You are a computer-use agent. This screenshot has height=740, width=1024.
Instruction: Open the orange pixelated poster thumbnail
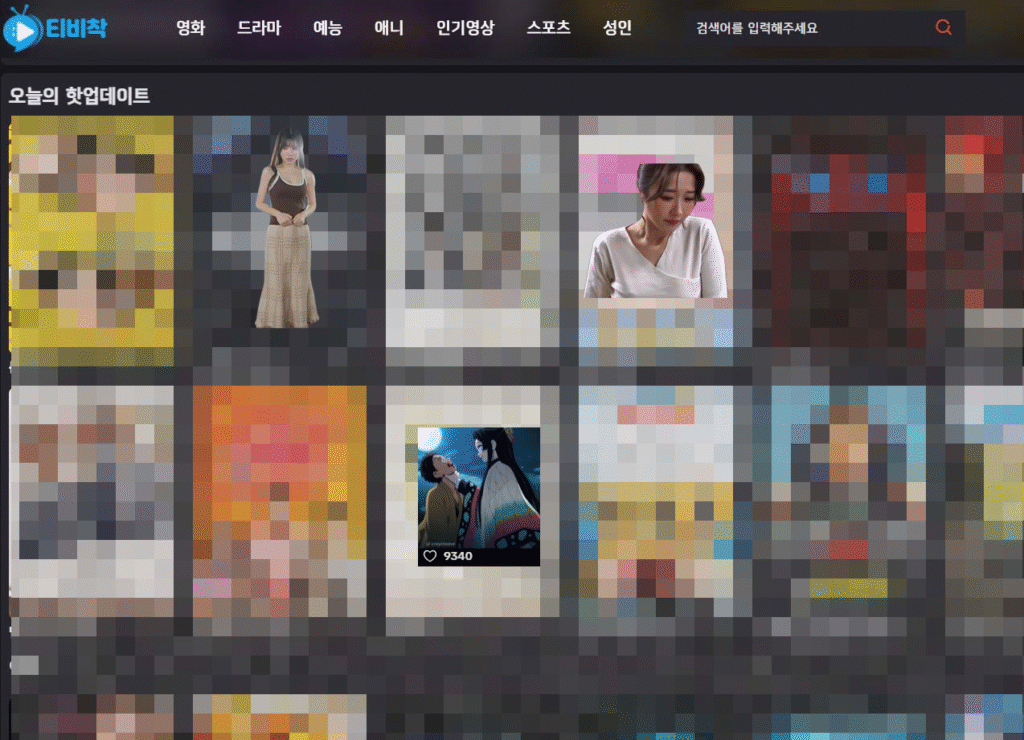tap(279, 500)
